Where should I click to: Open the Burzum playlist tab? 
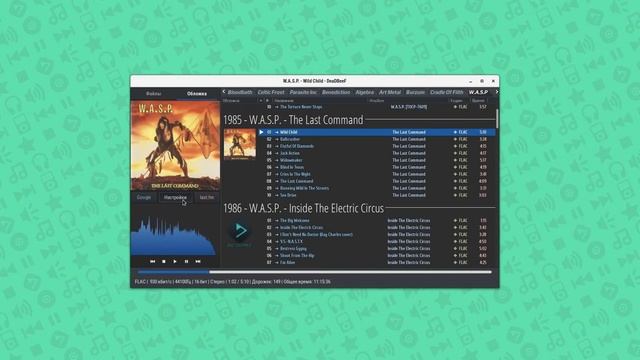pos(416,92)
